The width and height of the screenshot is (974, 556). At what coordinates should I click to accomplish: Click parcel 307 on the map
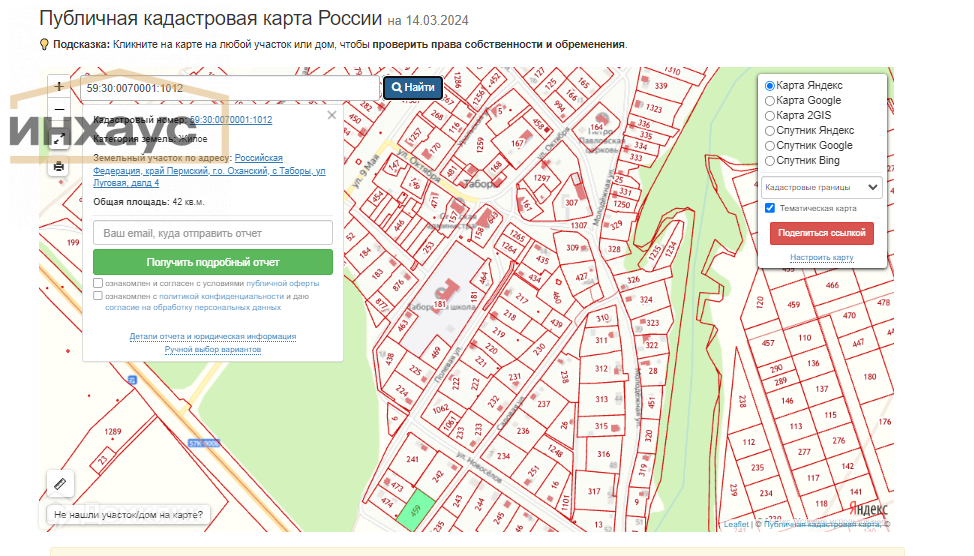(x=571, y=203)
